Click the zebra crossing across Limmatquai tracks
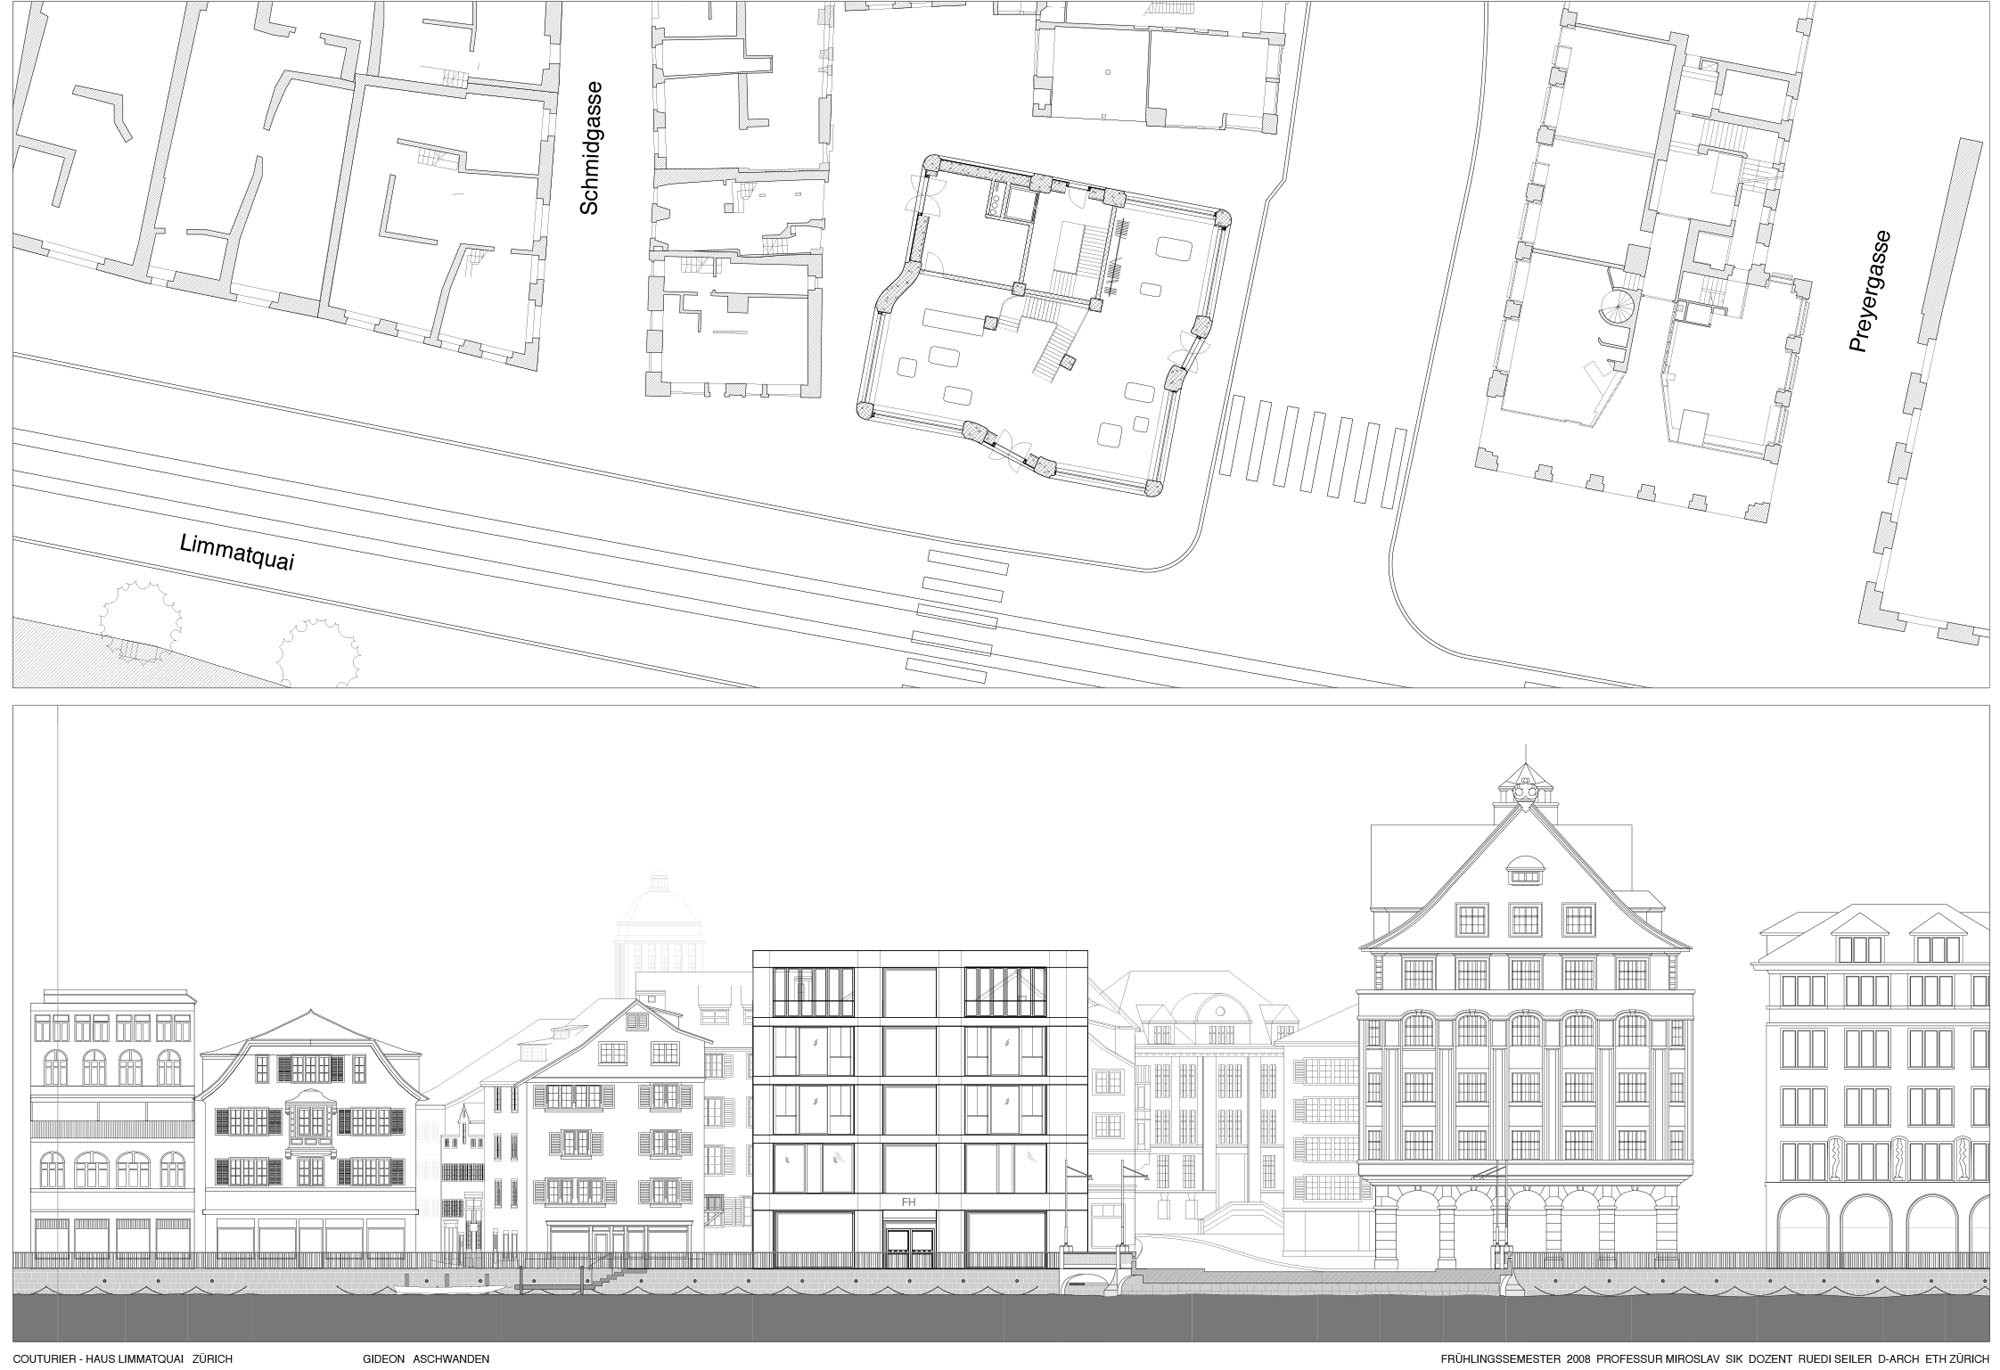Image resolution: width=2000 pixels, height=1370 pixels. click(957, 617)
